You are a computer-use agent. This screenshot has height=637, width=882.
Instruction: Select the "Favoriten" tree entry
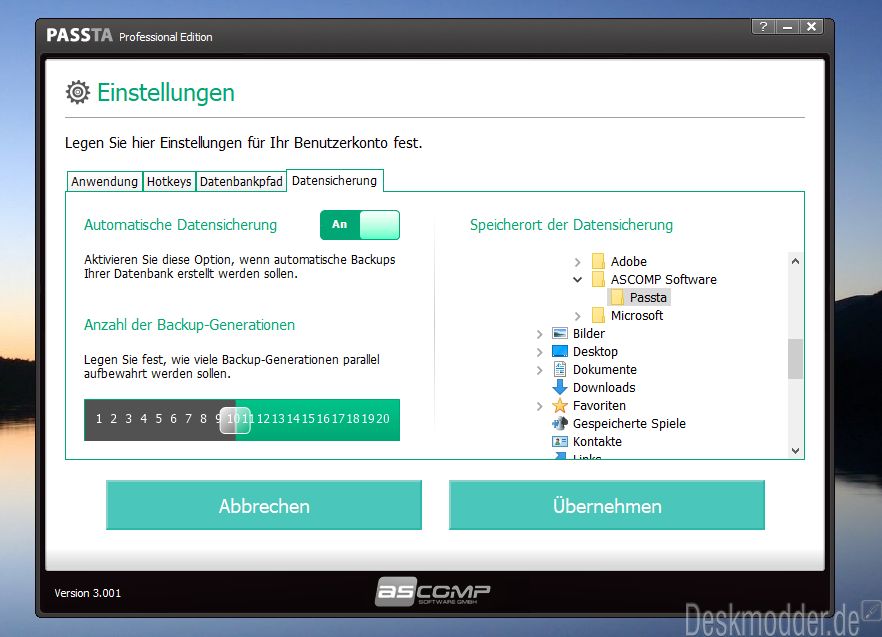599,405
